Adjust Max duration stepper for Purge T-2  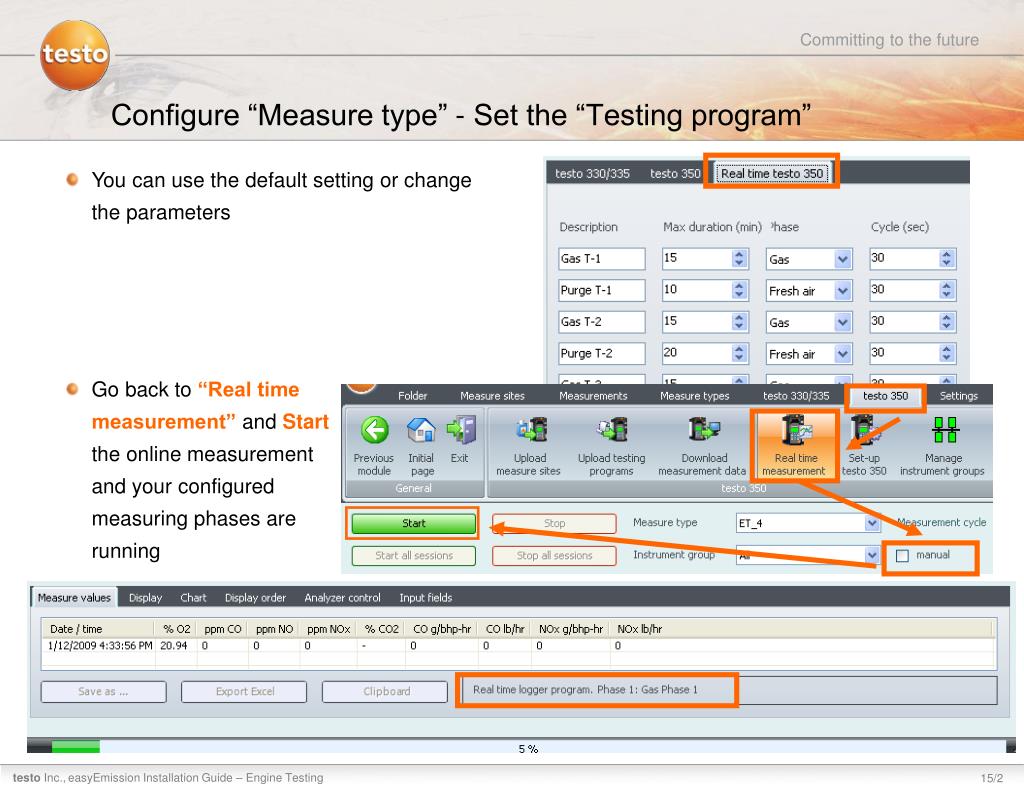tap(739, 353)
